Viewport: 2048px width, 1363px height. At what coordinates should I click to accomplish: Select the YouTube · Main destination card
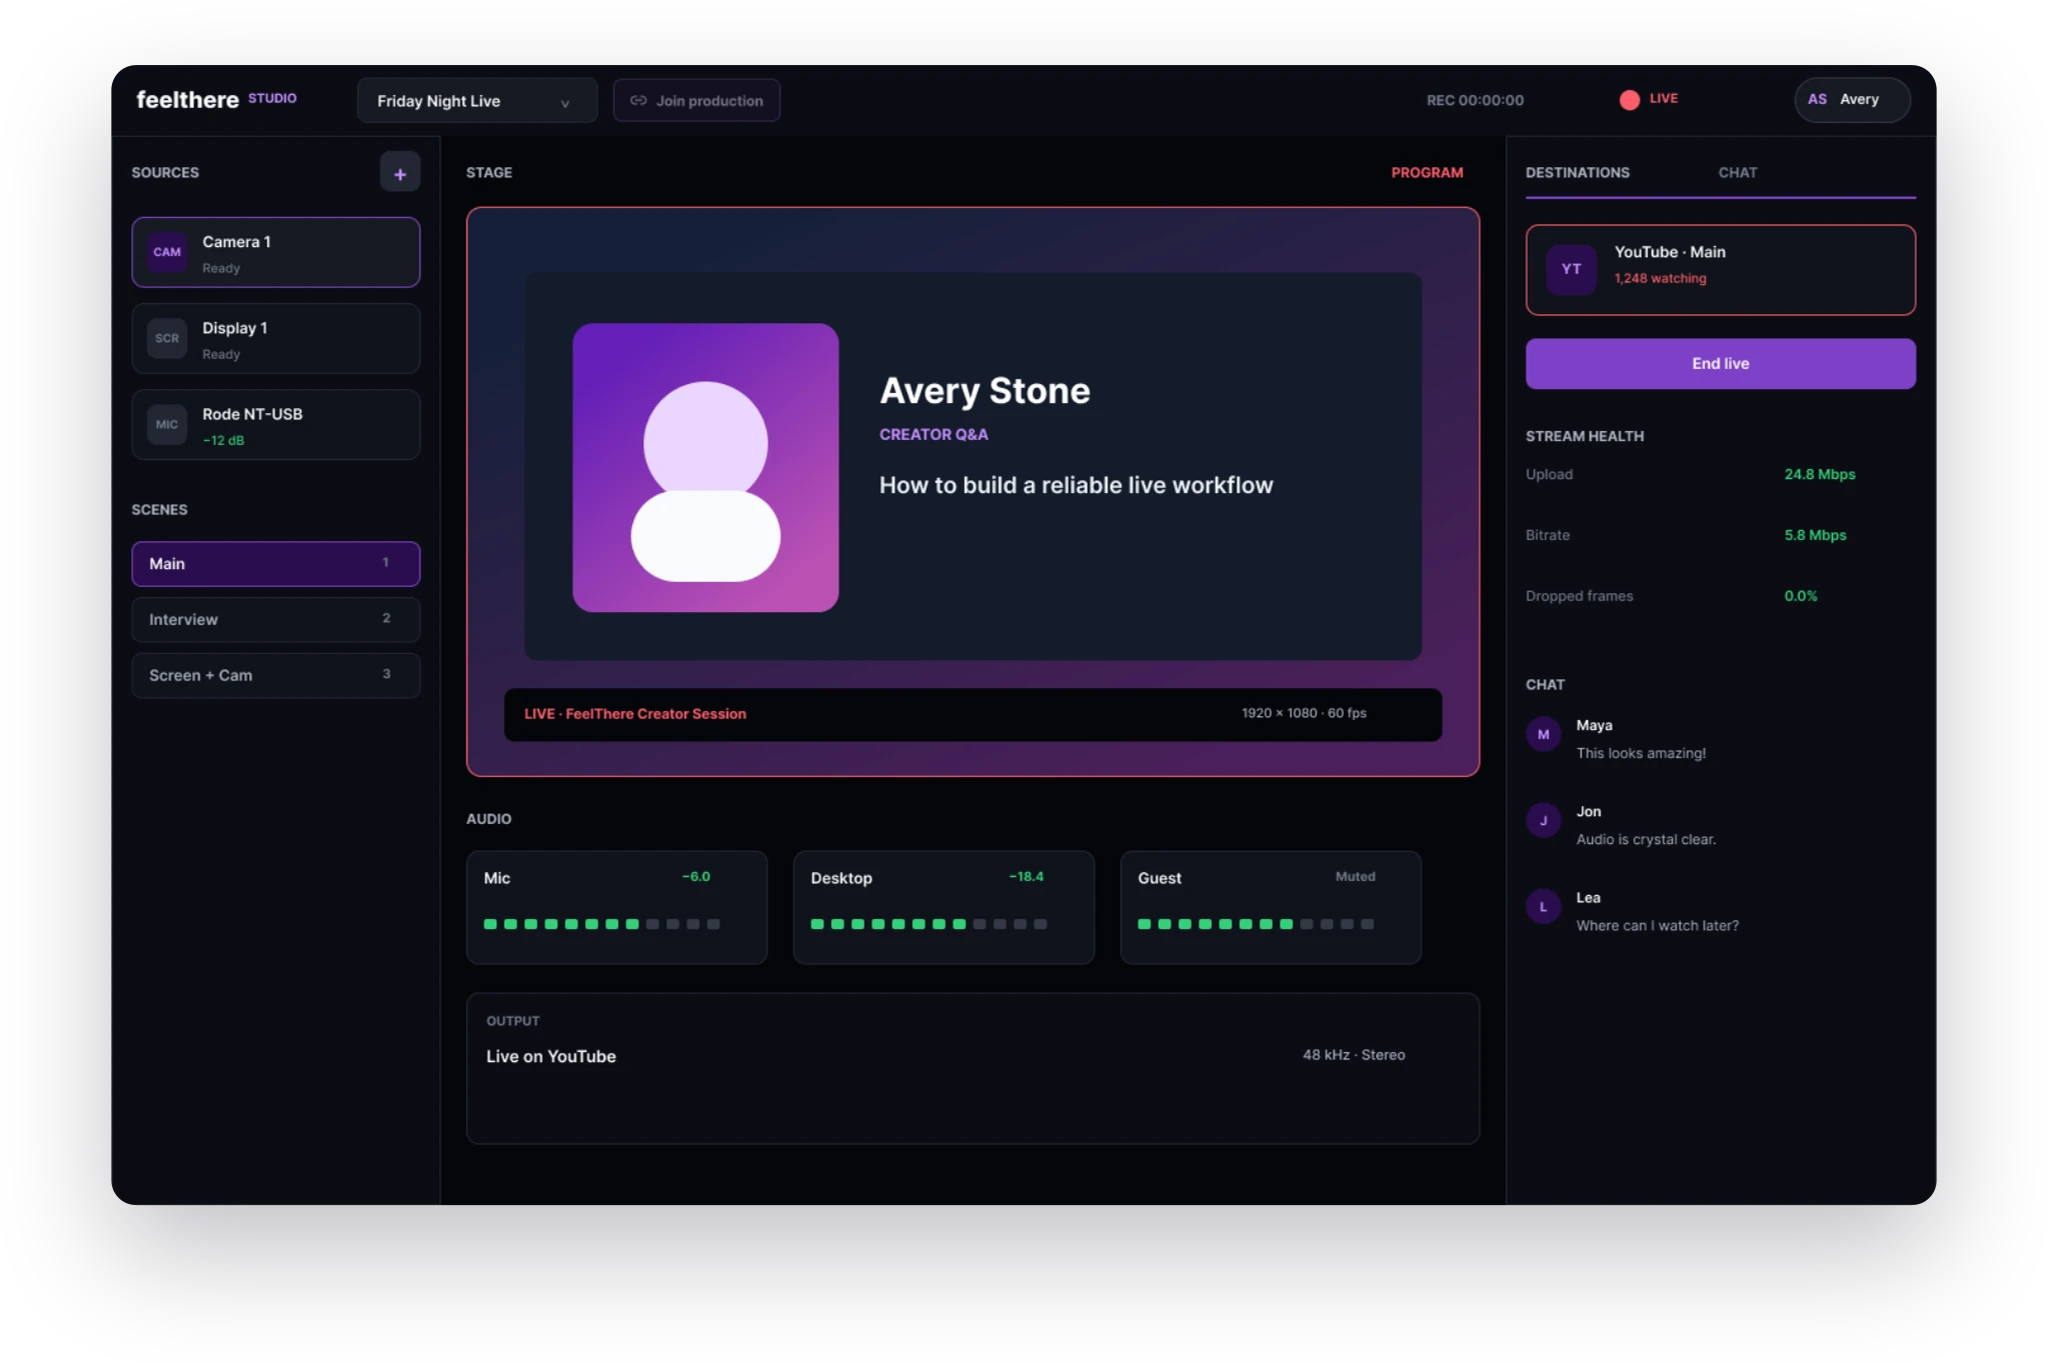(1720, 270)
